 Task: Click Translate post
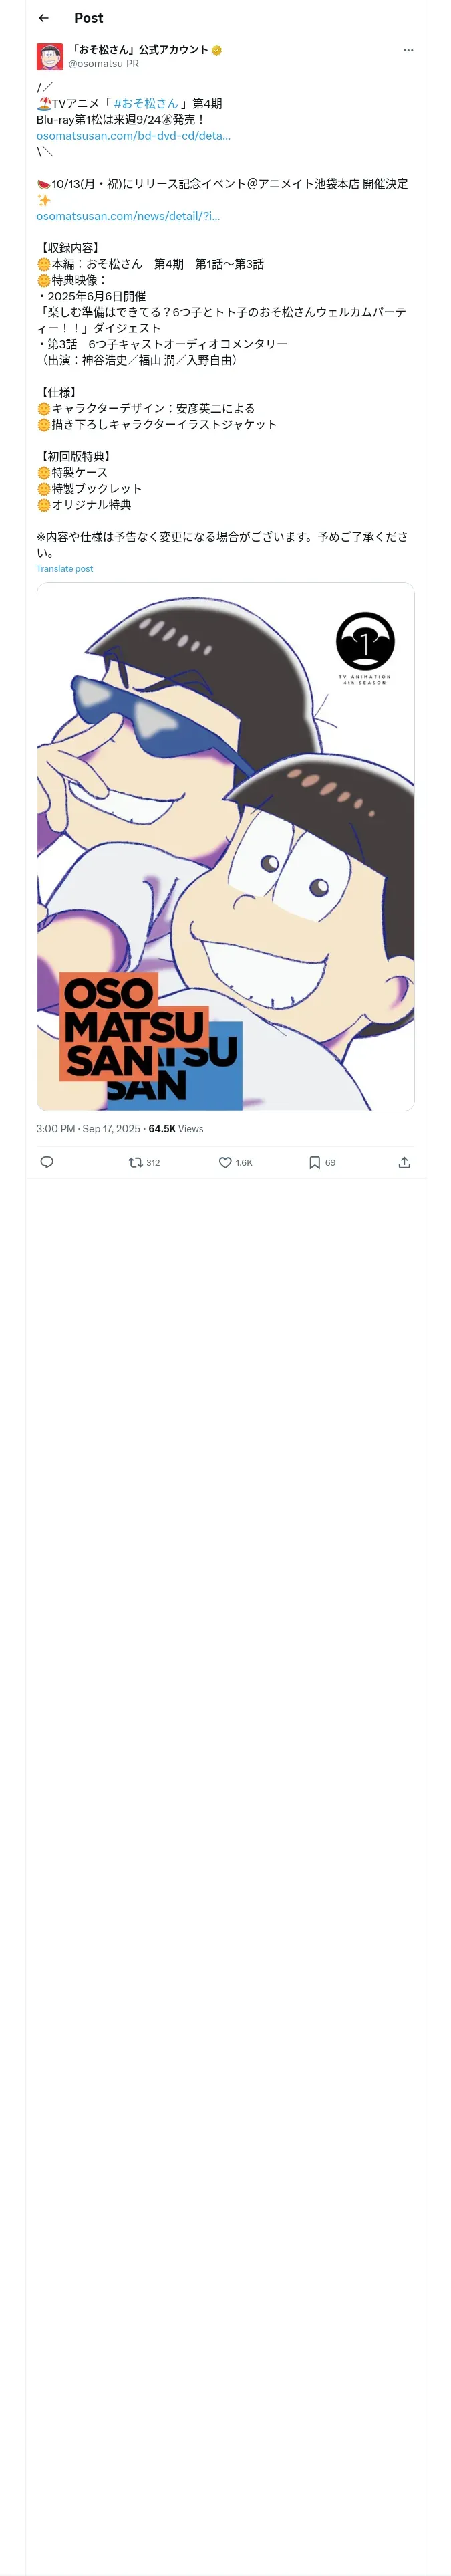pos(64,569)
